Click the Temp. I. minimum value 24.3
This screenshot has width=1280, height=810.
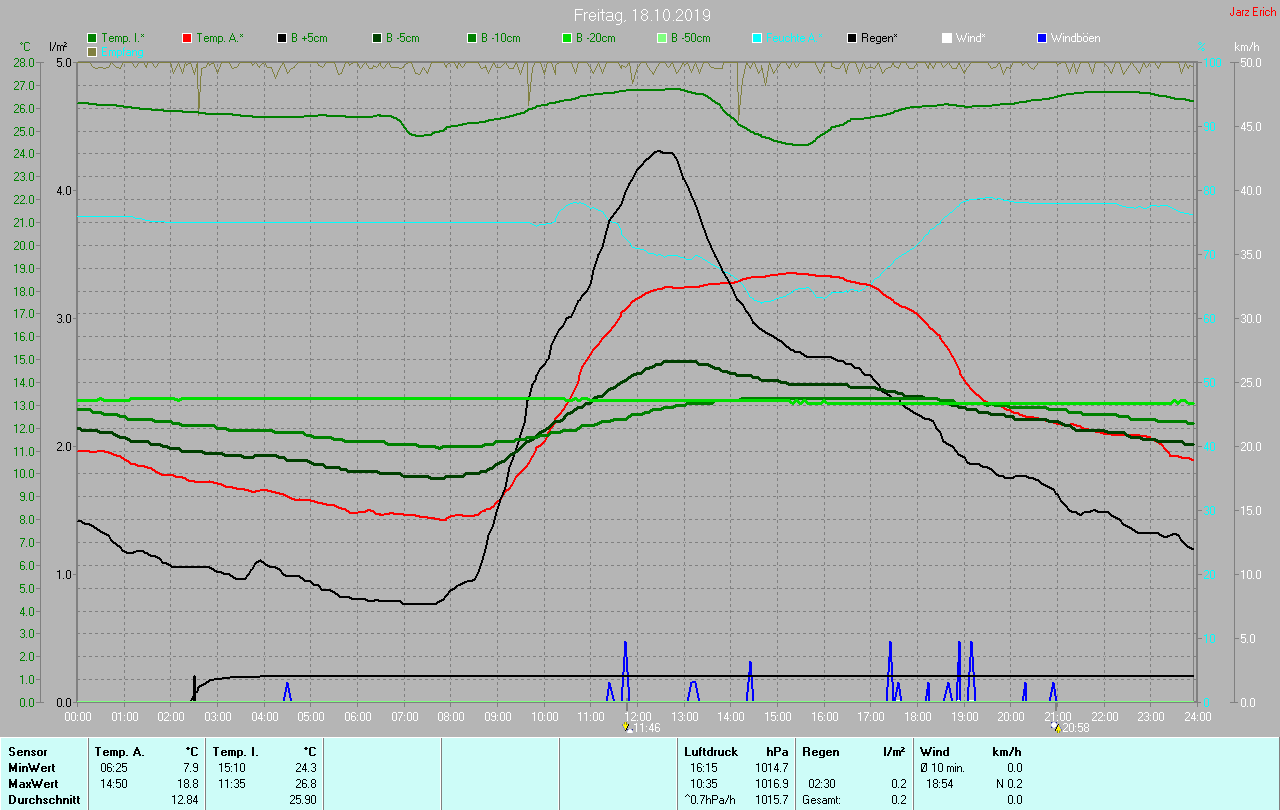pos(305,768)
